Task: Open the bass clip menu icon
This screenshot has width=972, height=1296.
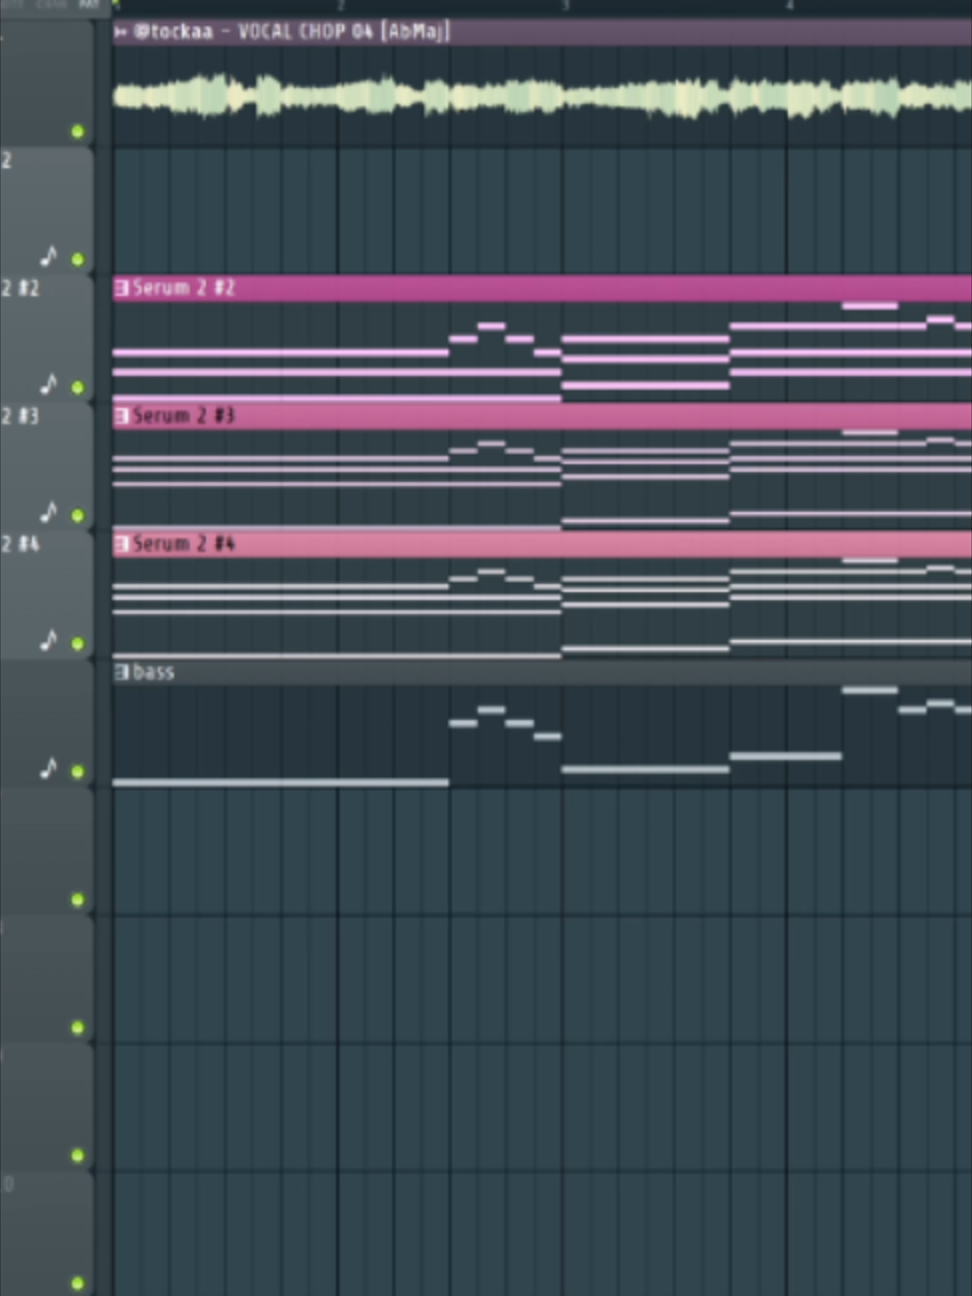Action: (x=122, y=672)
